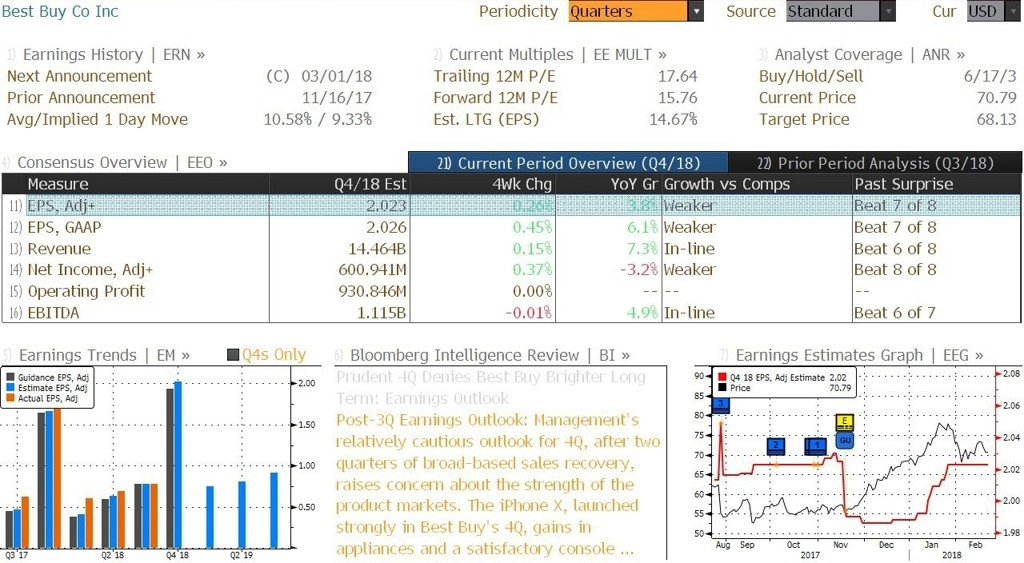Click the Prudent 4Q Denies Best Buy headline

point(490,387)
